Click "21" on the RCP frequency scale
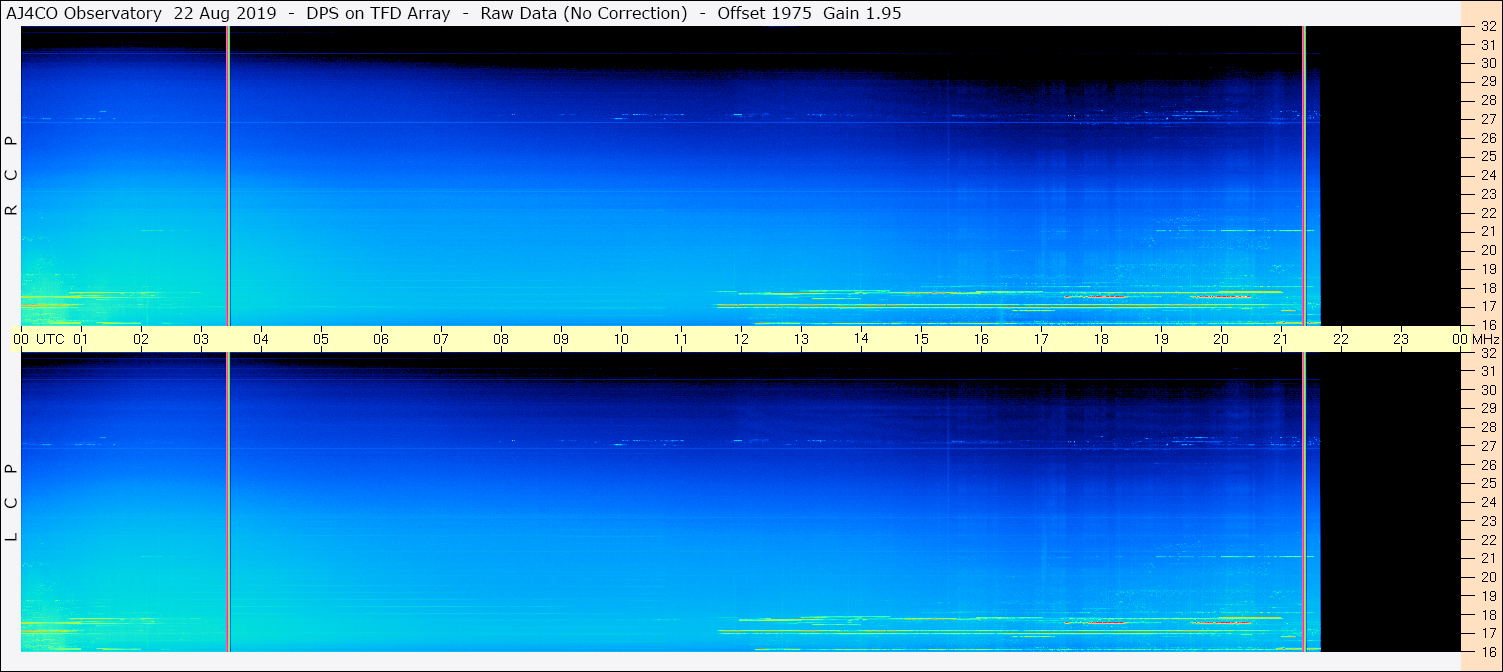The height and width of the screenshot is (672, 1503). coord(1487,231)
